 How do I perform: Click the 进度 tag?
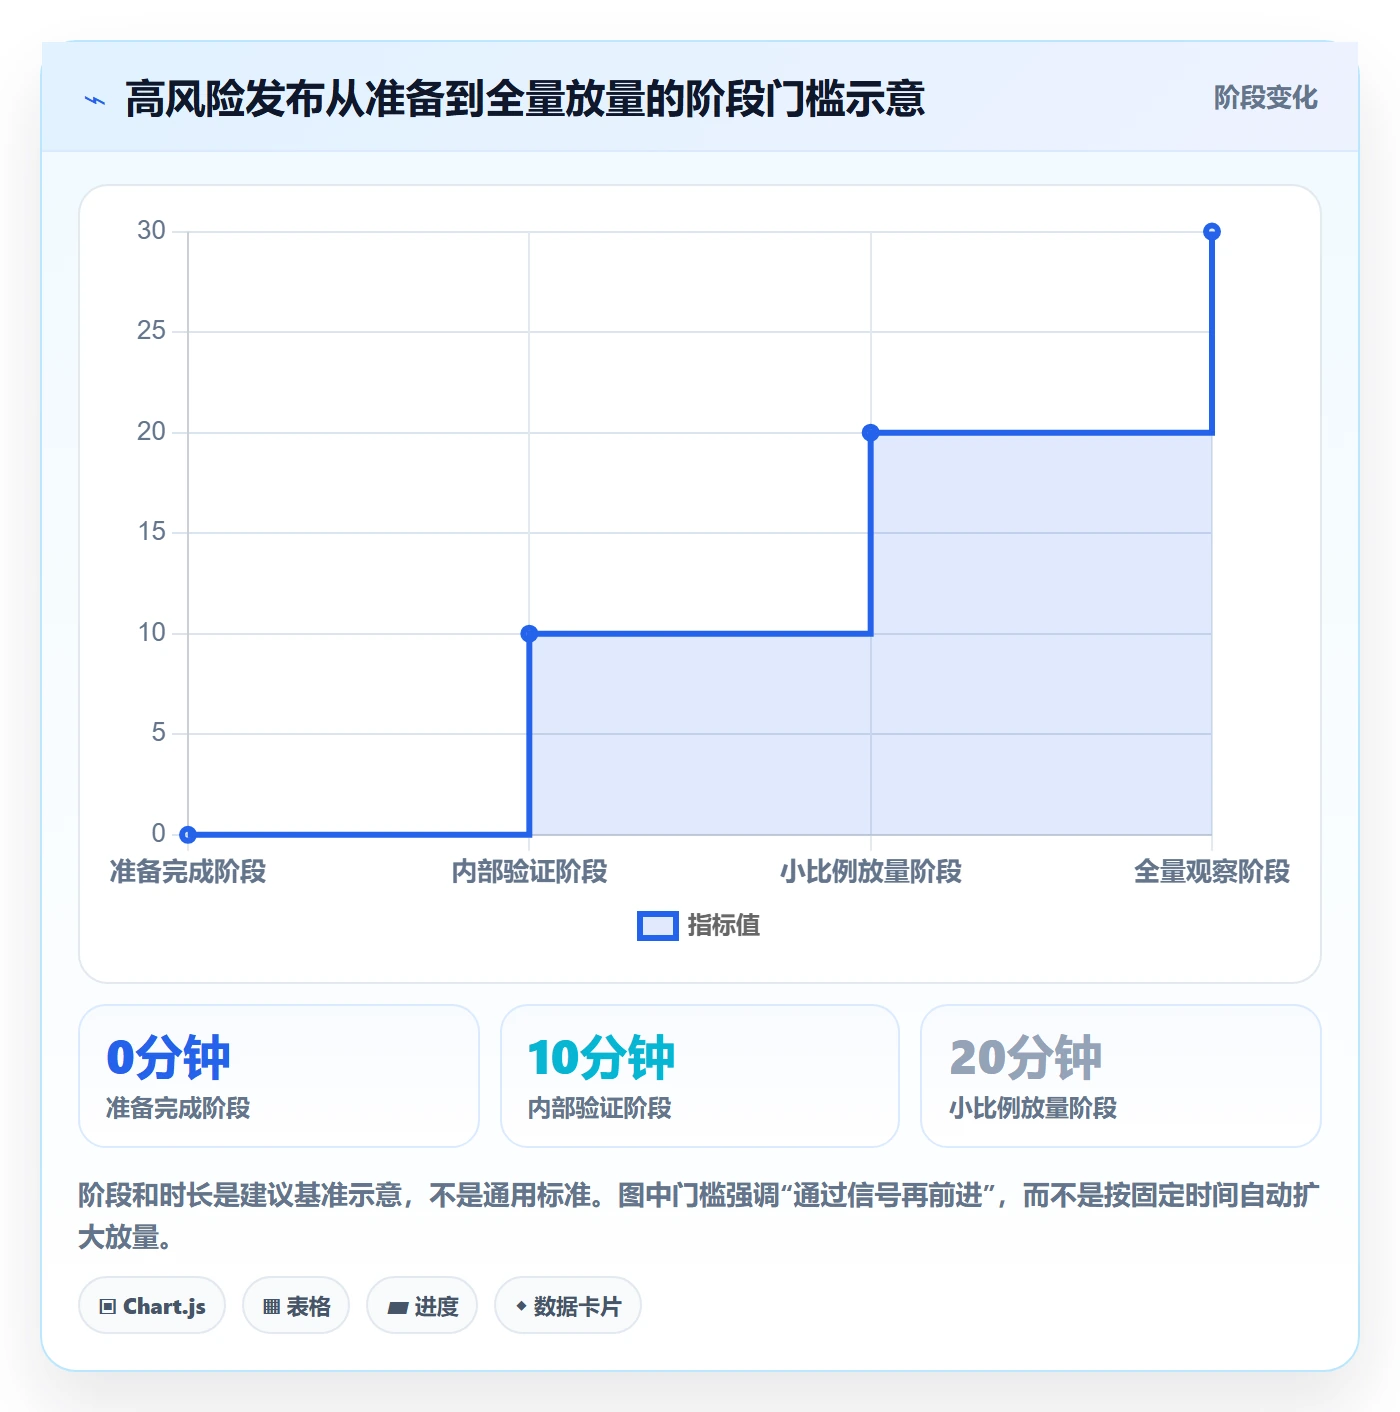(x=422, y=1305)
